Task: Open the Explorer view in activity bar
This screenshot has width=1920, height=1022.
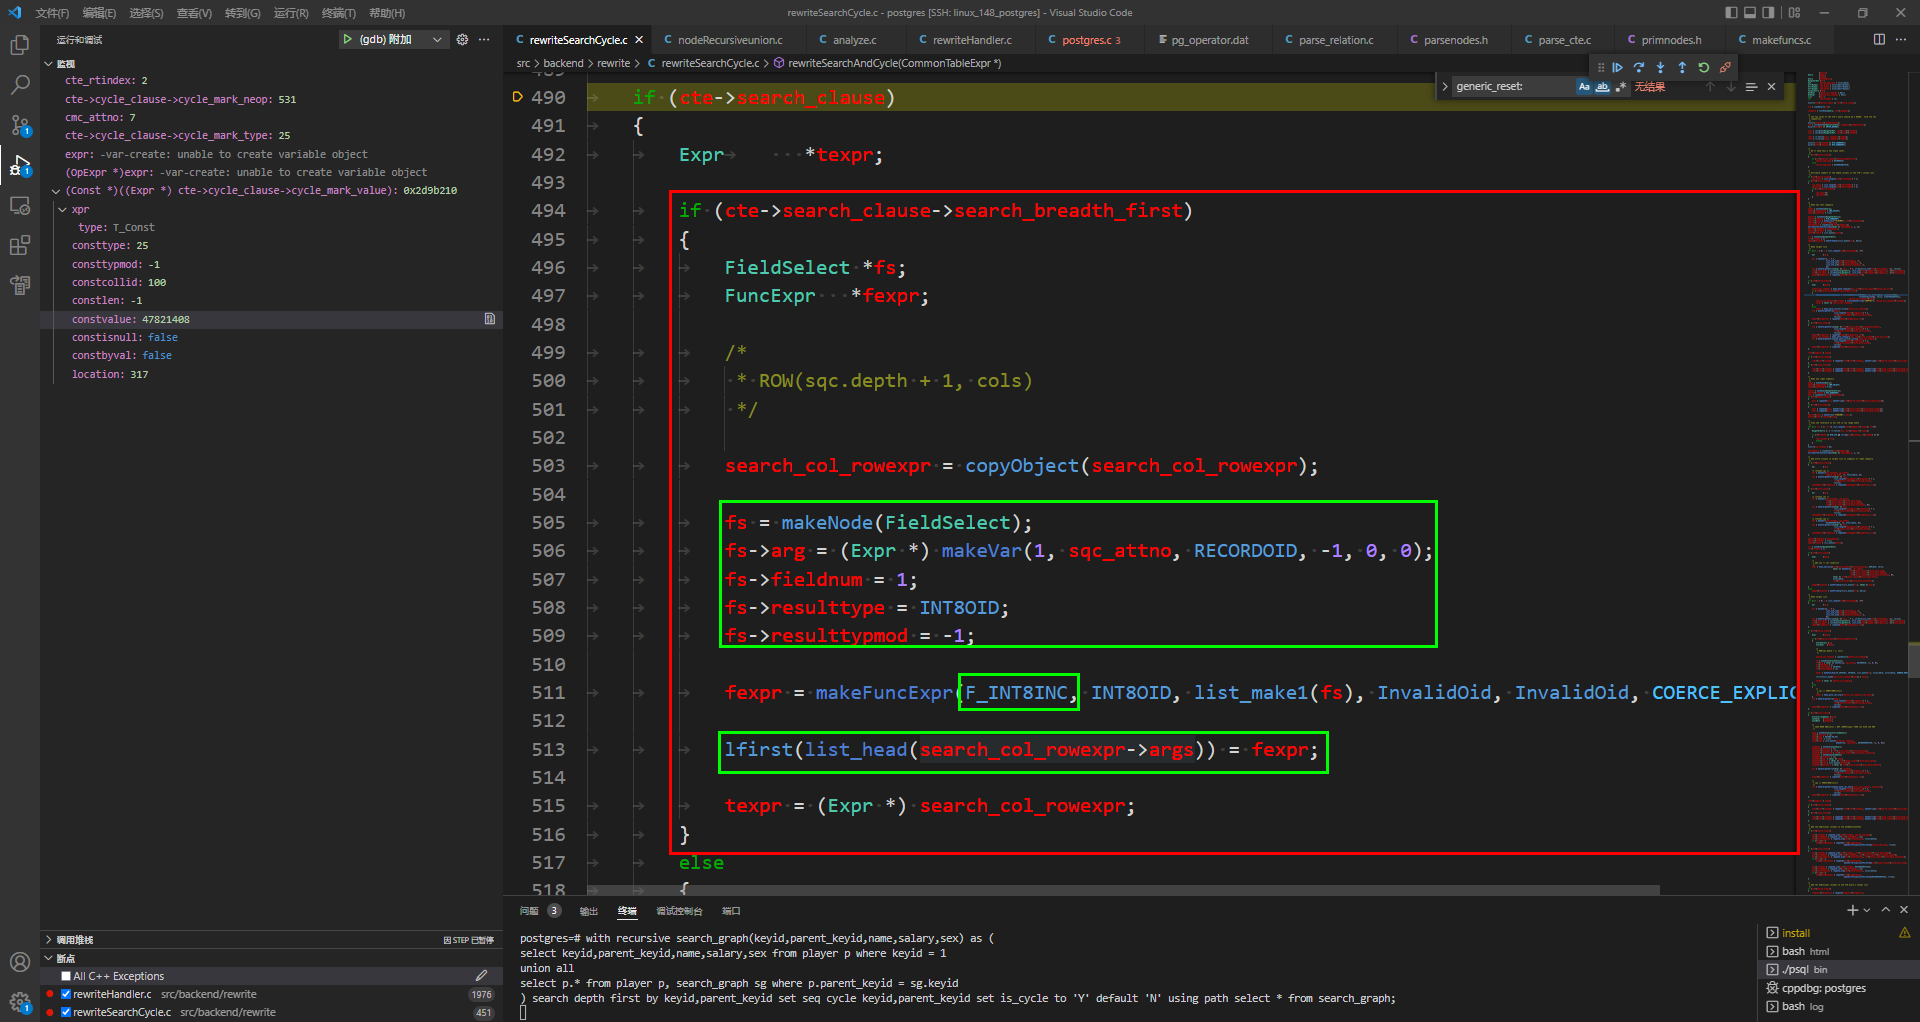Action: click(x=20, y=45)
